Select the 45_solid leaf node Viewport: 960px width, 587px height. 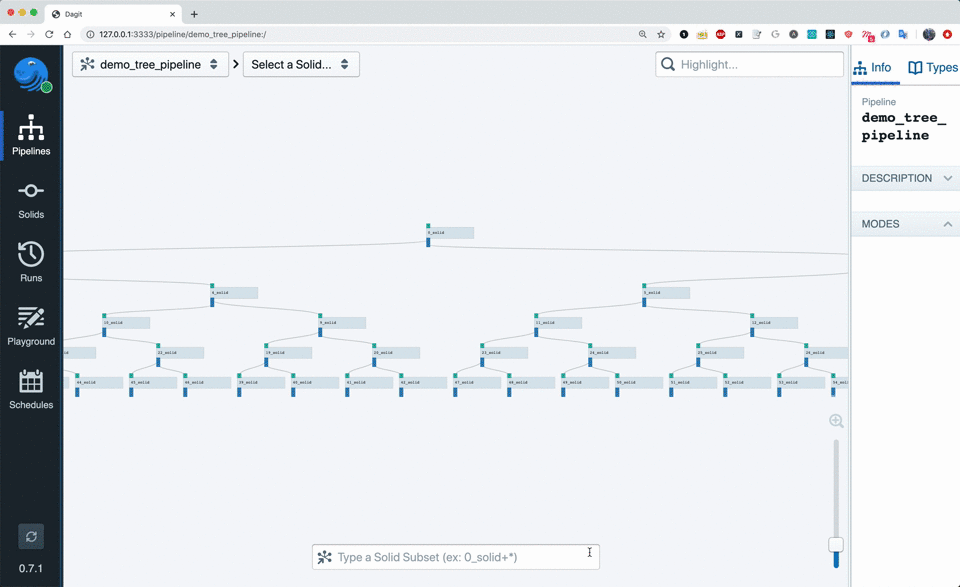153,383
